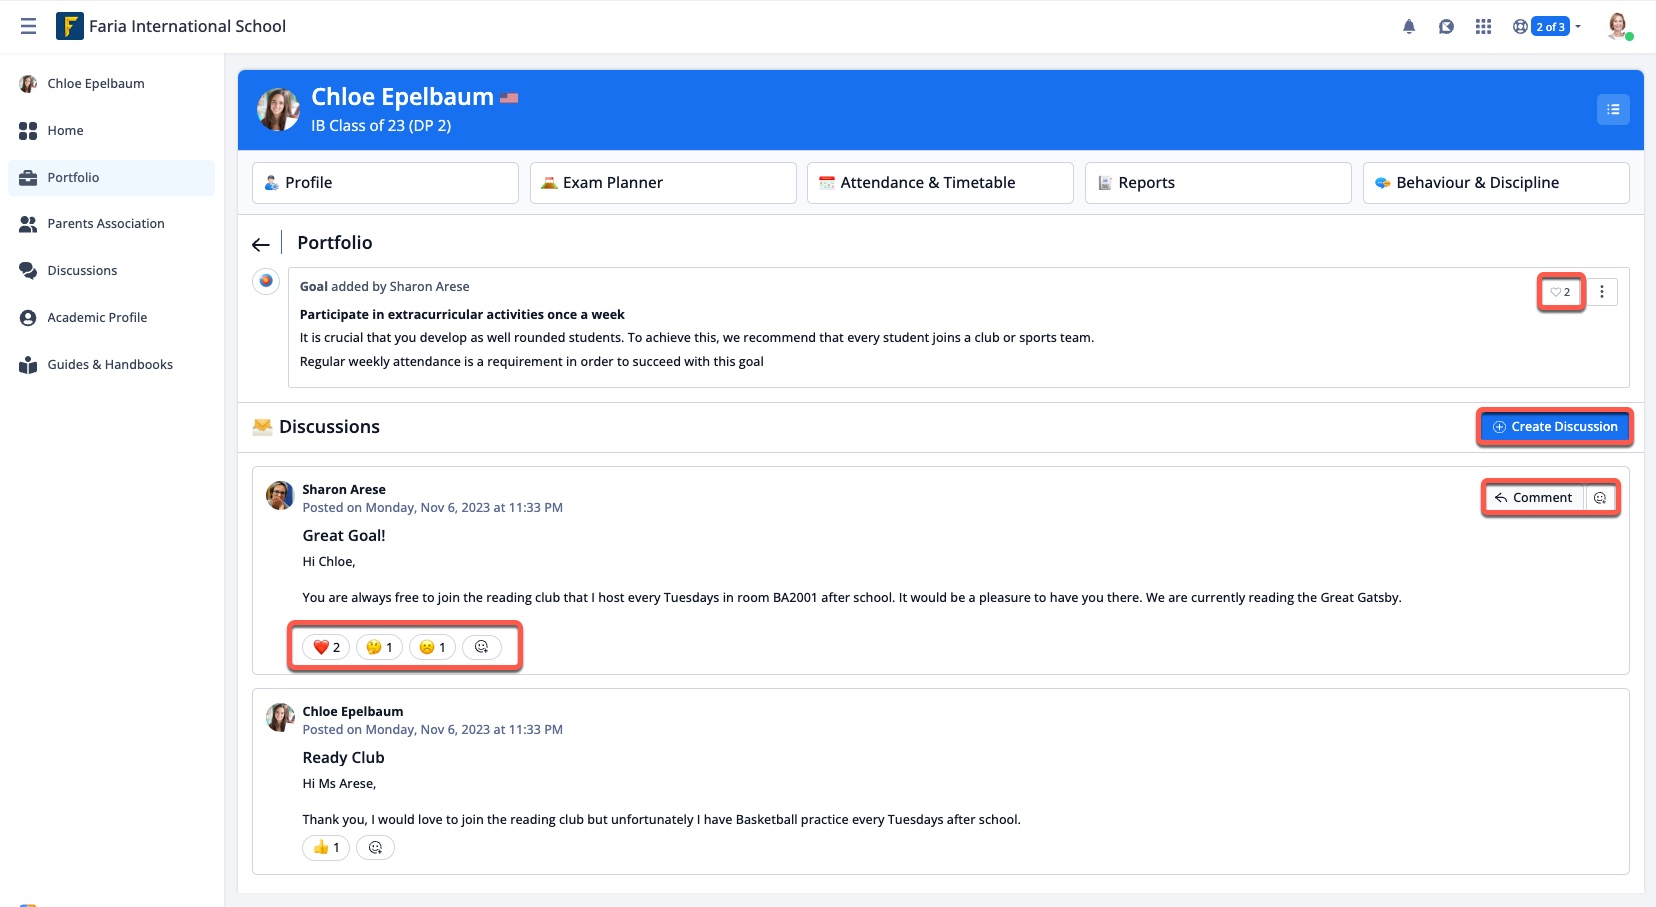Click the back arrow next to Portfolio
Image resolution: width=1656 pixels, height=907 pixels.
click(x=261, y=243)
